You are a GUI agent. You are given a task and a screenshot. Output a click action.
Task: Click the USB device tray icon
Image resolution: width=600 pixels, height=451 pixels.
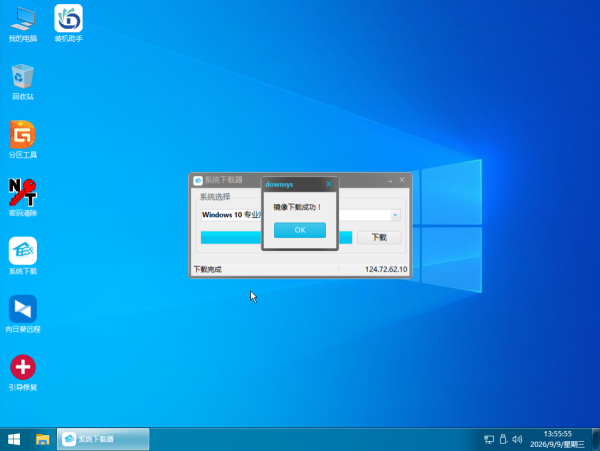click(x=503, y=439)
